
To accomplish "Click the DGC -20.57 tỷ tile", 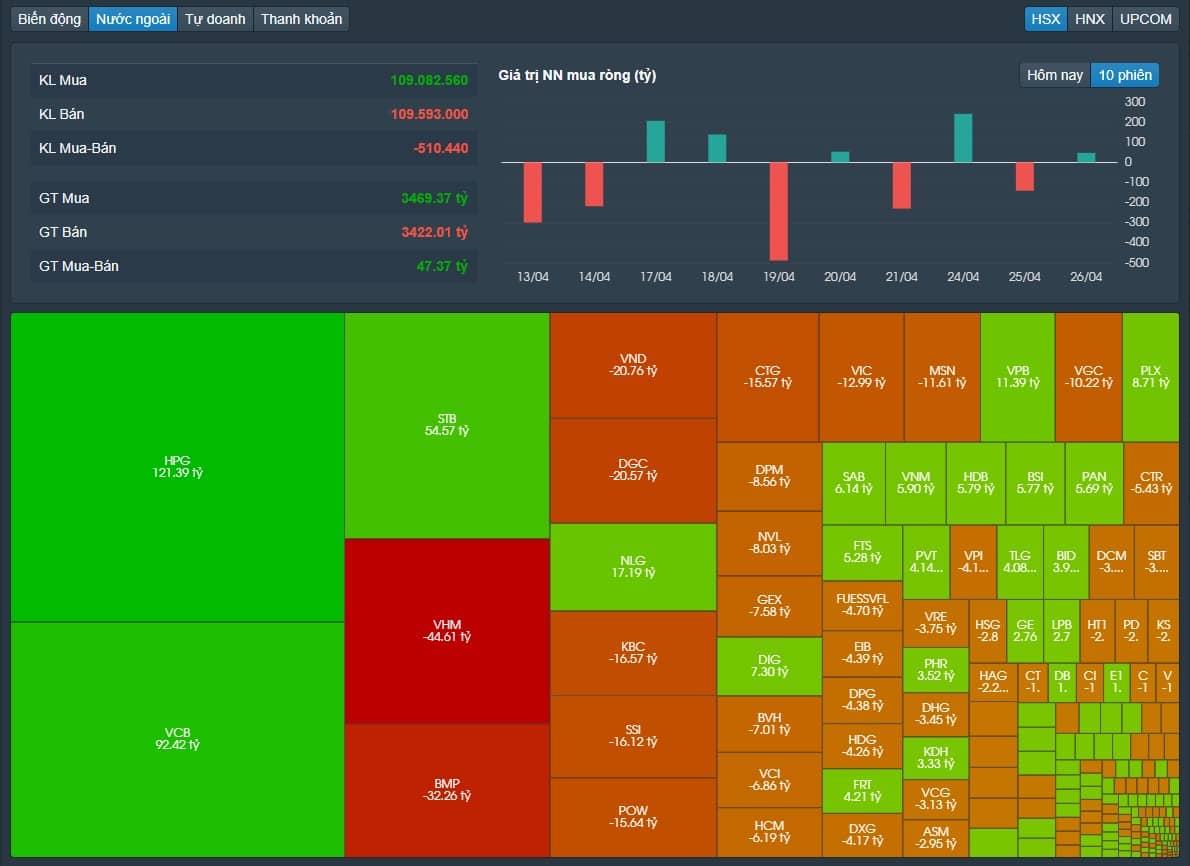I will click(633, 471).
